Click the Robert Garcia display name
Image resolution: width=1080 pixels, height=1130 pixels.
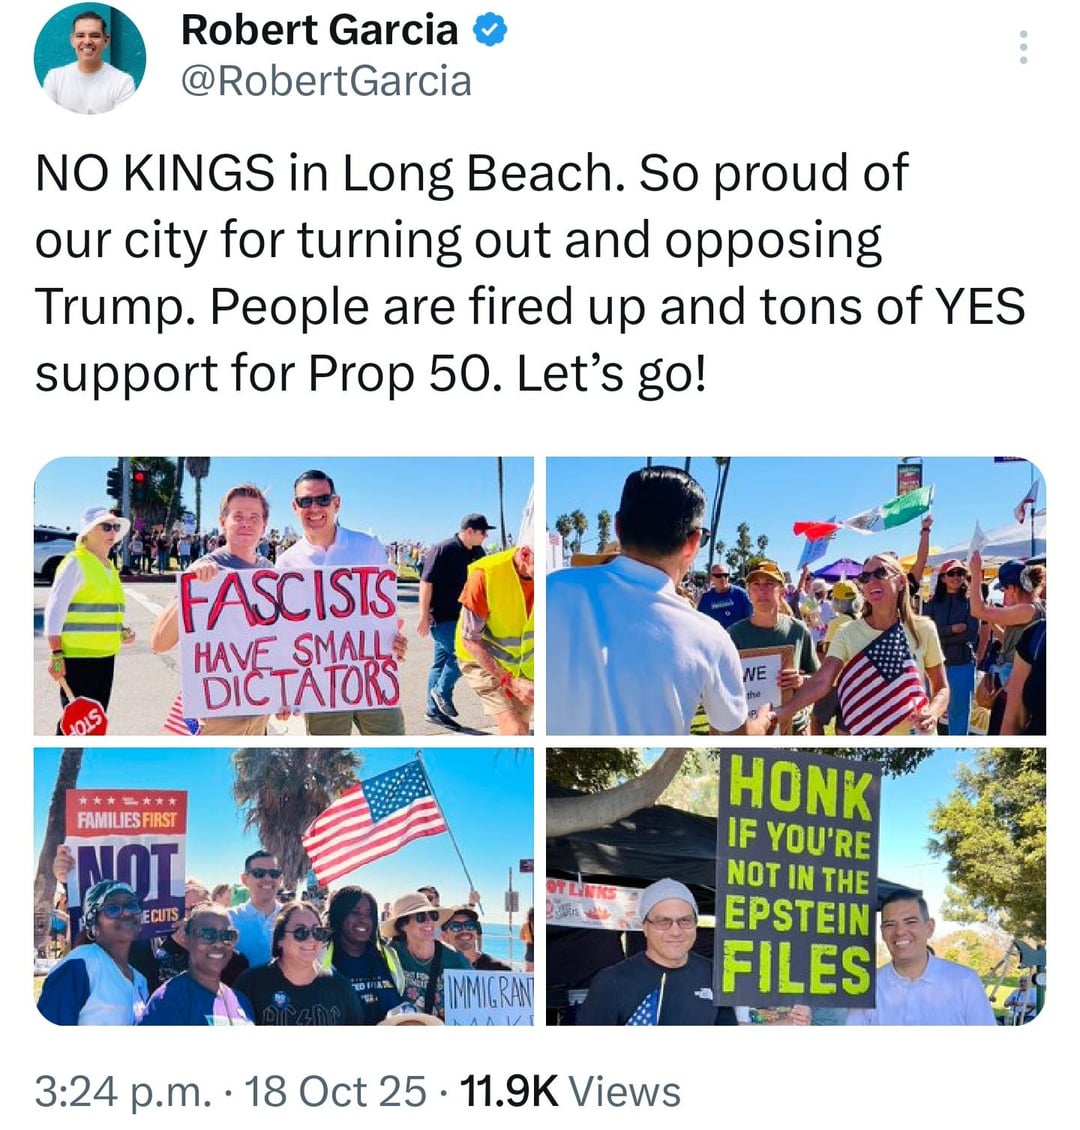click(x=319, y=30)
